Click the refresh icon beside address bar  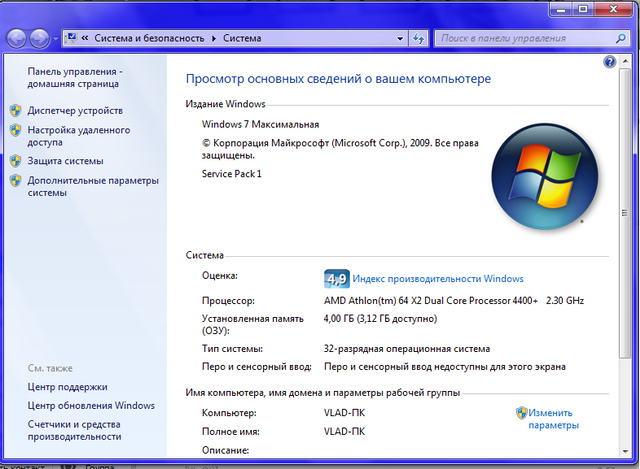pyautogui.click(x=418, y=39)
